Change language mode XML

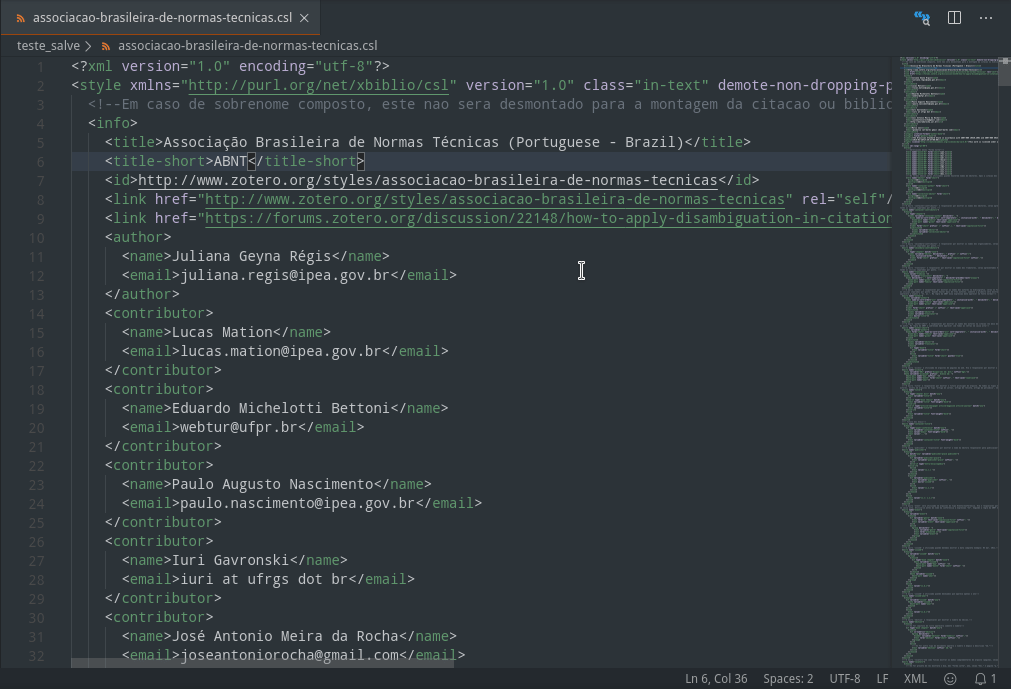(915, 679)
